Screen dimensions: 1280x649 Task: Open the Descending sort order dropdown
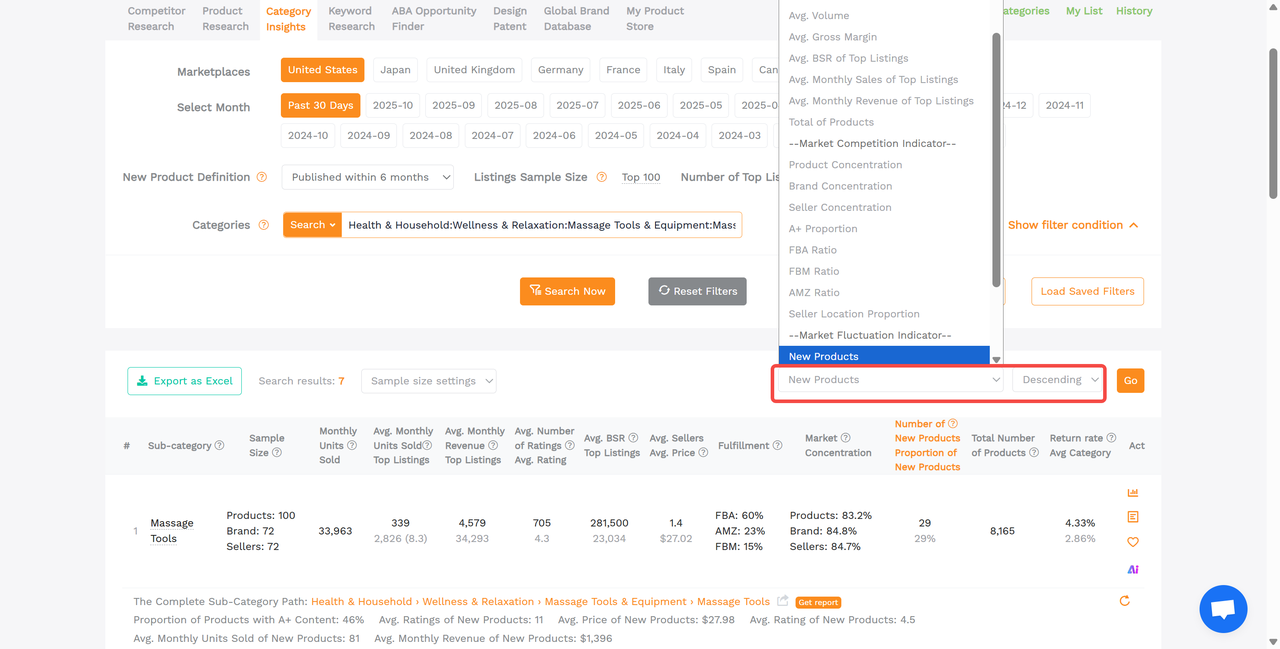coord(1057,379)
